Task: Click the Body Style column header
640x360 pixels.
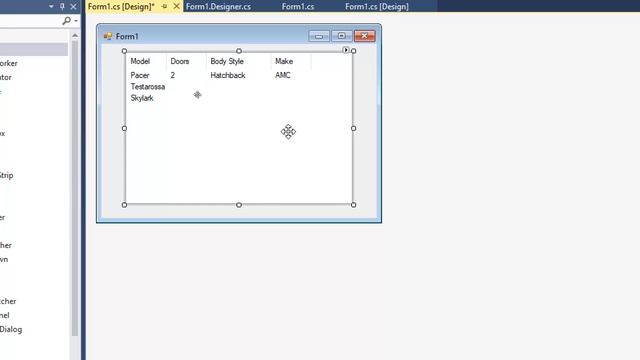Action: tap(227, 61)
